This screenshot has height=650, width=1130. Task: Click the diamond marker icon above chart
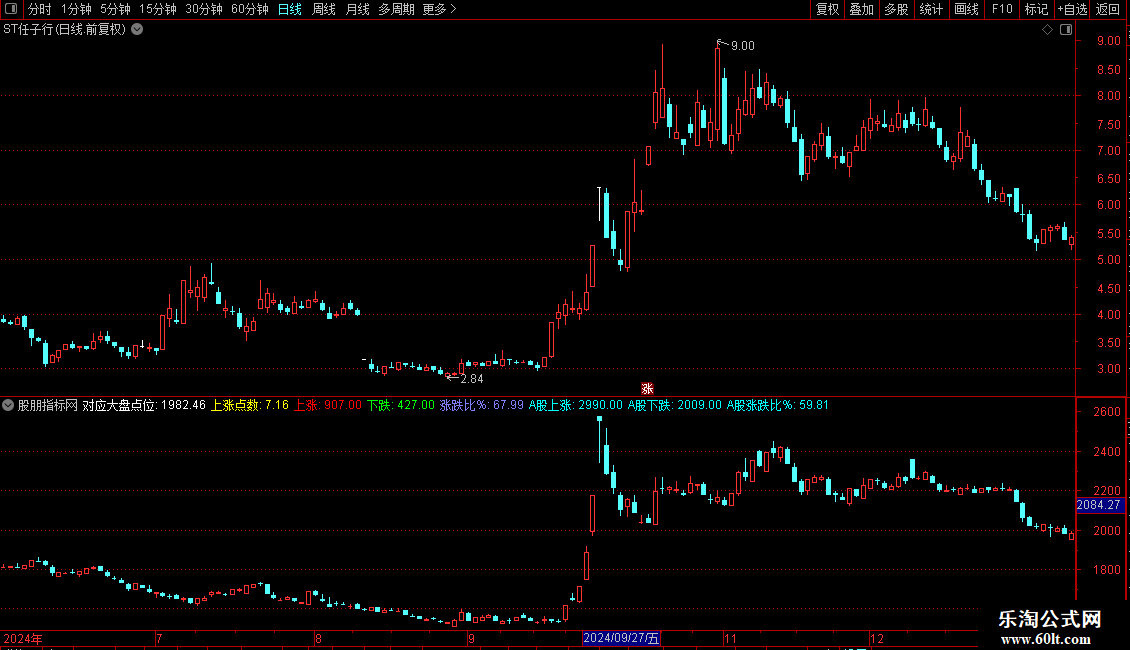pos(1047,30)
